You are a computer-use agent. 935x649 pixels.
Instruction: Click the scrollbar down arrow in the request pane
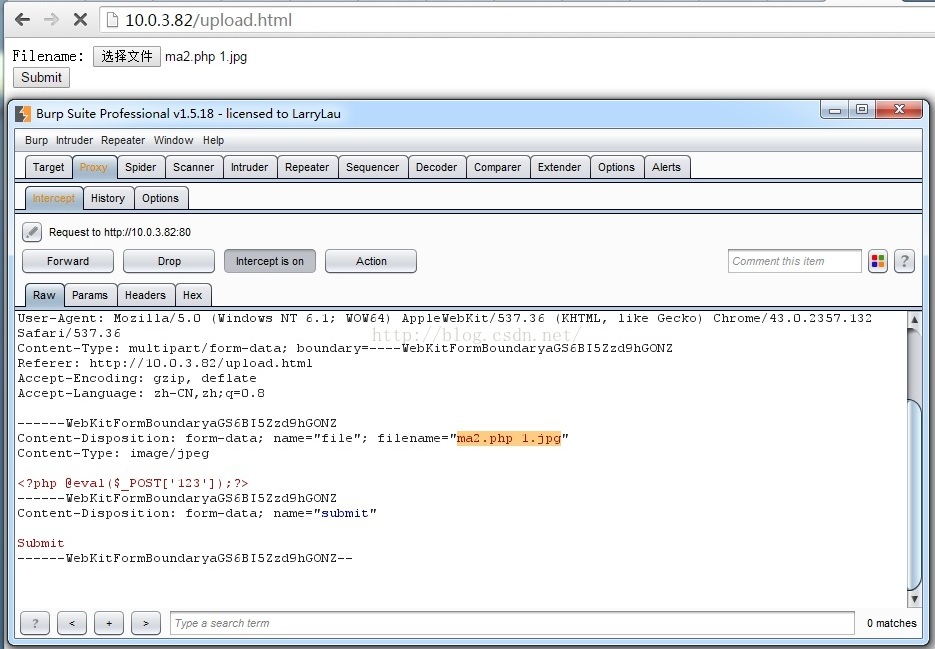point(914,598)
